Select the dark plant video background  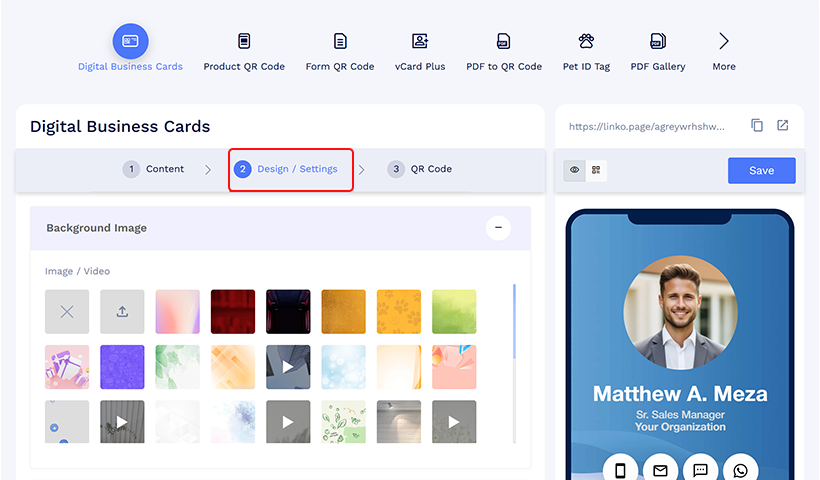[122, 422]
